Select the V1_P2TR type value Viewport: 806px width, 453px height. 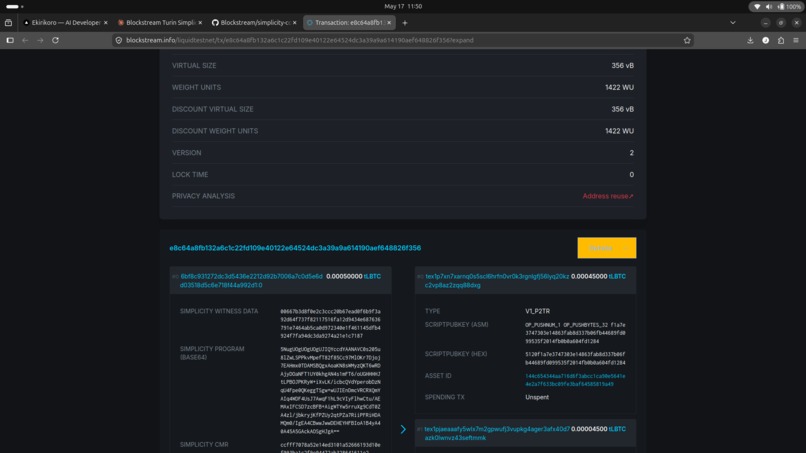click(x=537, y=311)
